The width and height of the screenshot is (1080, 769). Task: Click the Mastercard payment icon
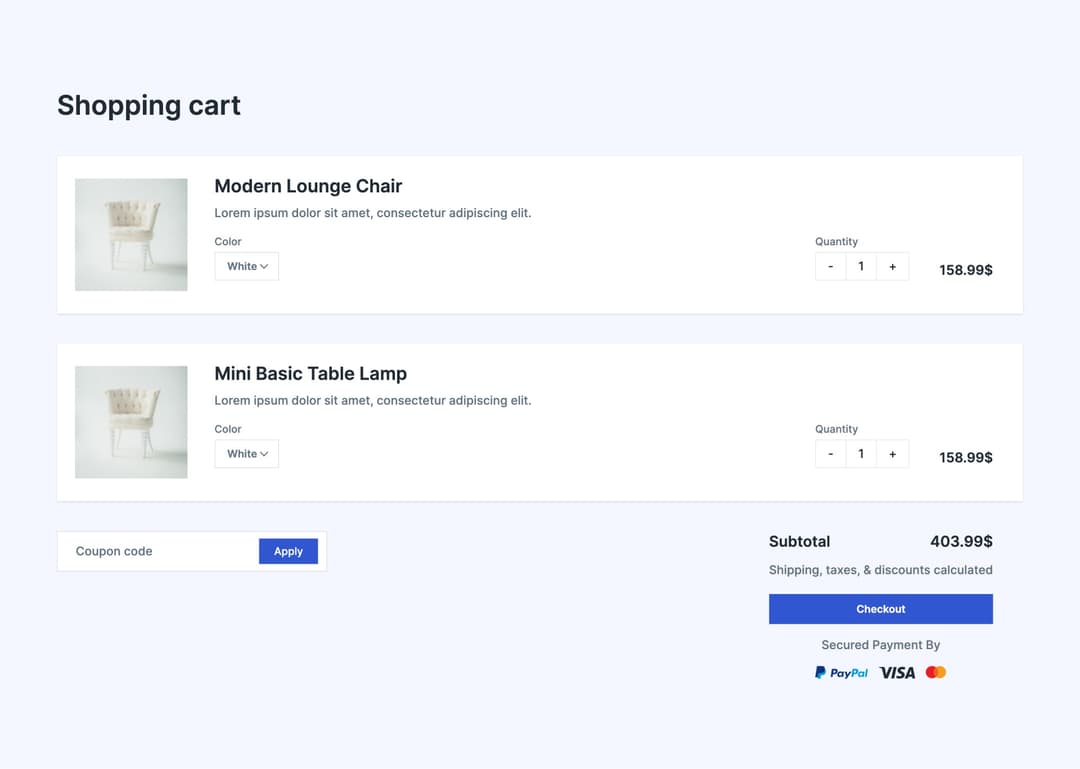935,672
